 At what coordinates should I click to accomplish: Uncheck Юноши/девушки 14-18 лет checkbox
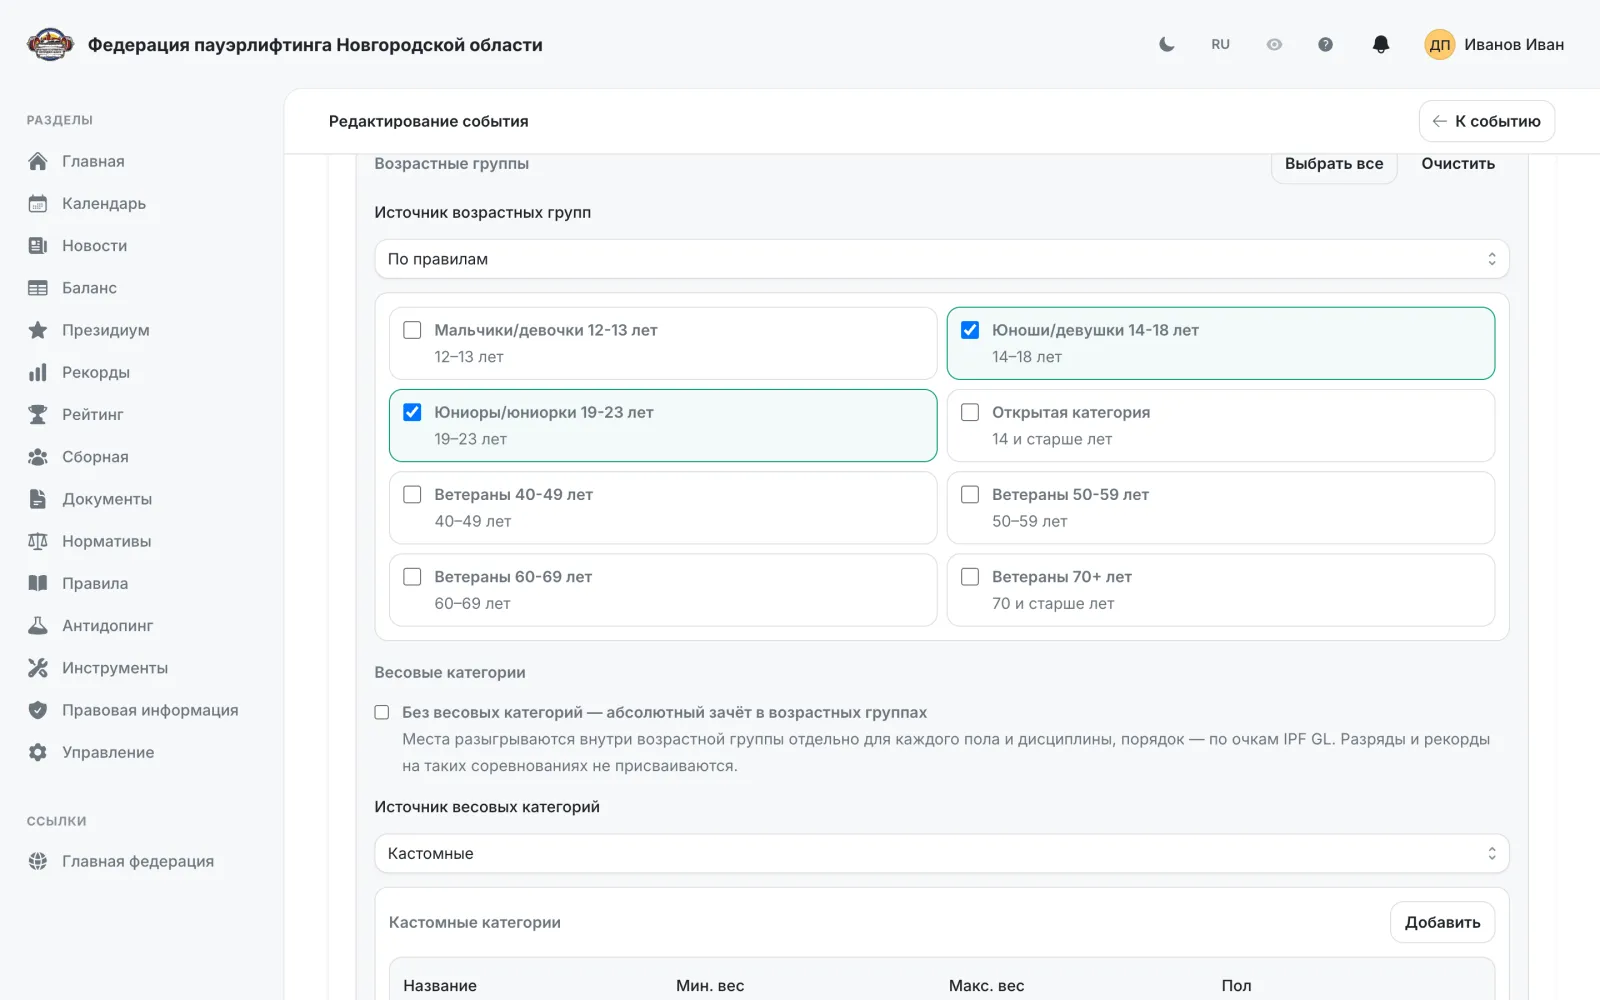point(970,330)
